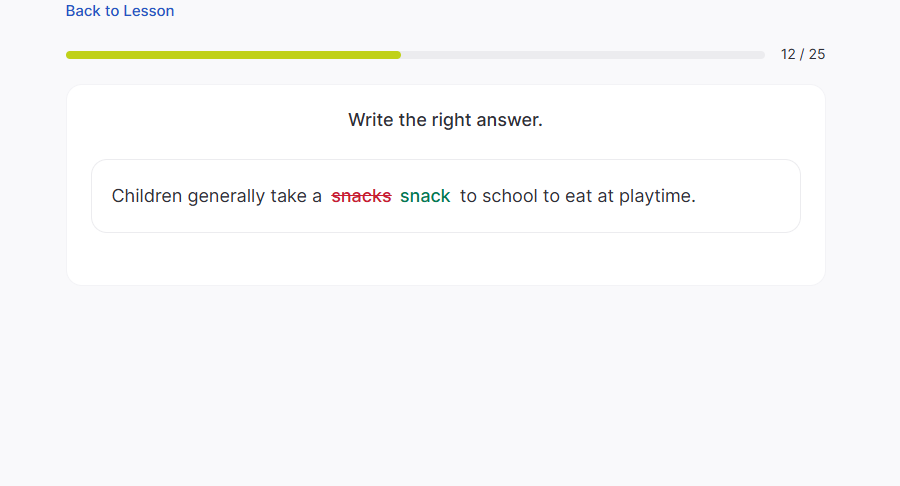Click the word 'playtime.' at the sentence end
The image size is (900, 486).
[x=657, y=196]
